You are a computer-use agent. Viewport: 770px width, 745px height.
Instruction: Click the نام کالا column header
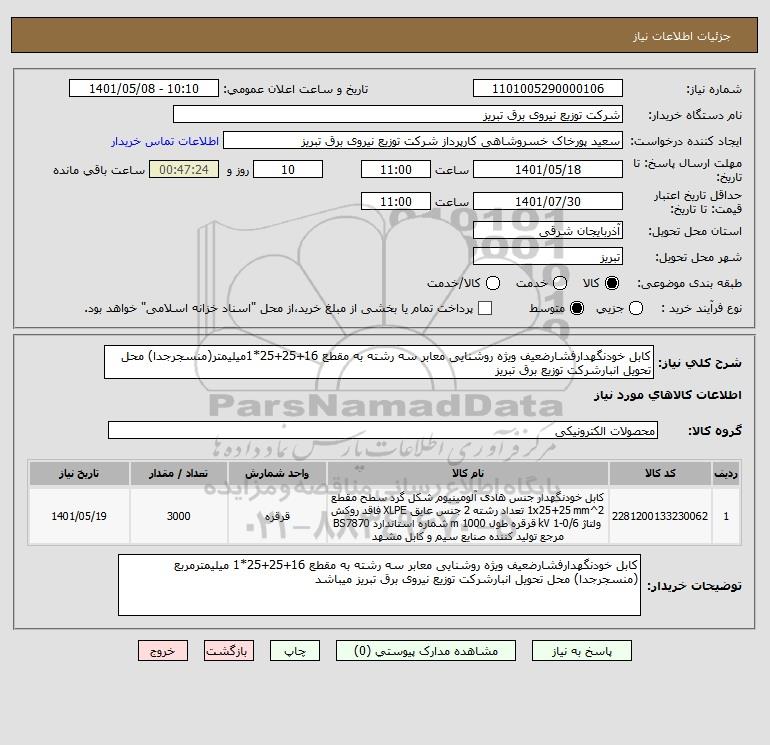(x=468, y=473)
